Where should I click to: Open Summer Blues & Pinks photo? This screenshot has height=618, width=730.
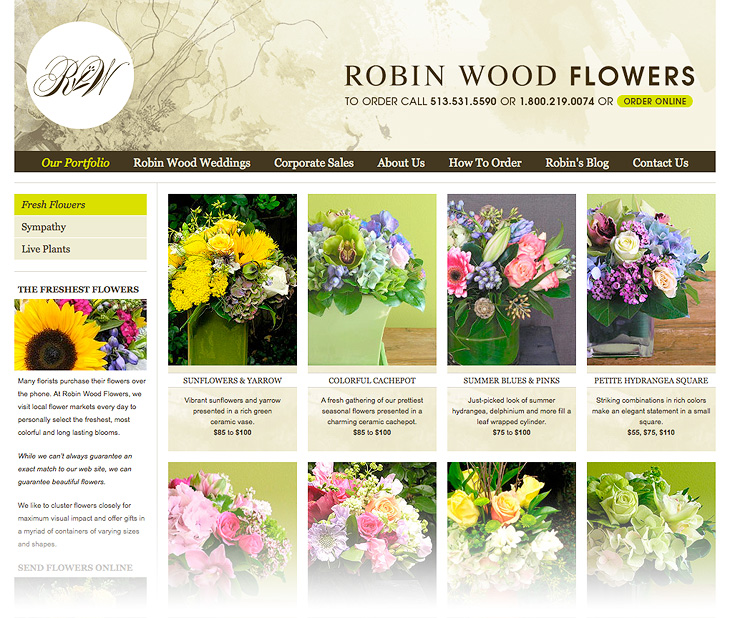pos(511,280)
